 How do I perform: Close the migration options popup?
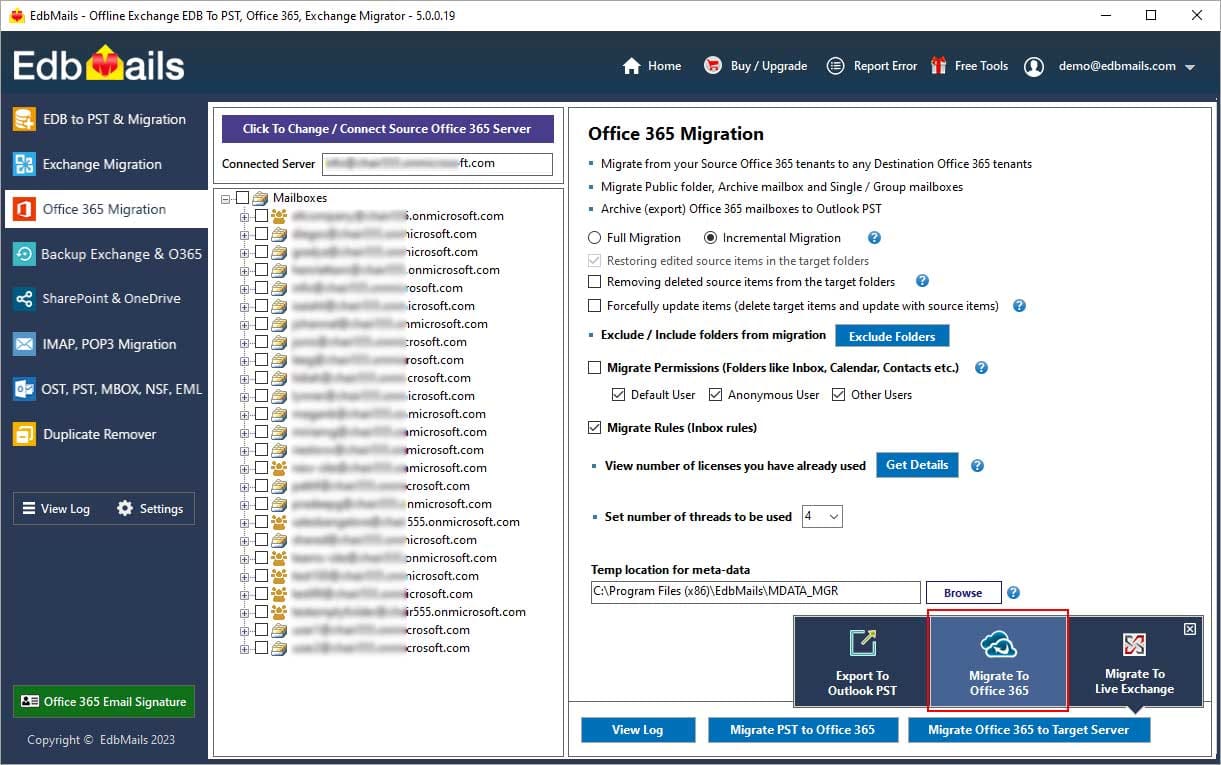1189,629
